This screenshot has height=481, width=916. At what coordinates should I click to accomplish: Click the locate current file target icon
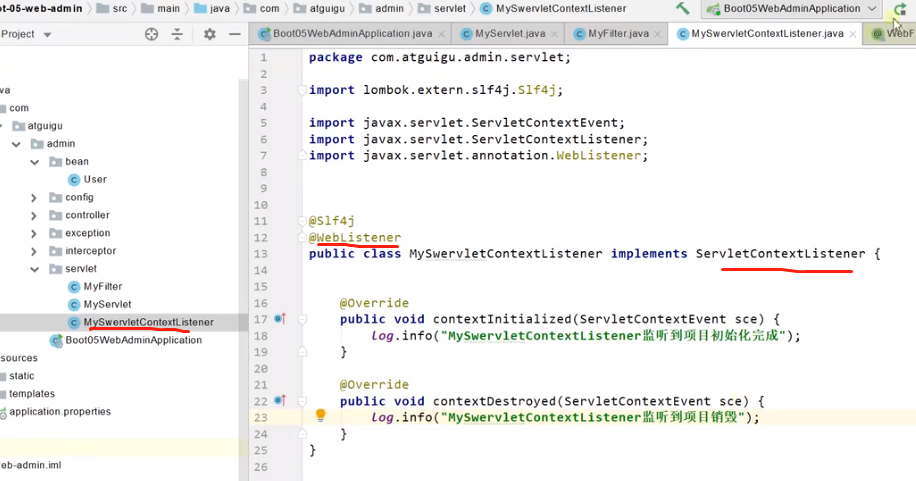pyautogui.click(x=151, y=34)
